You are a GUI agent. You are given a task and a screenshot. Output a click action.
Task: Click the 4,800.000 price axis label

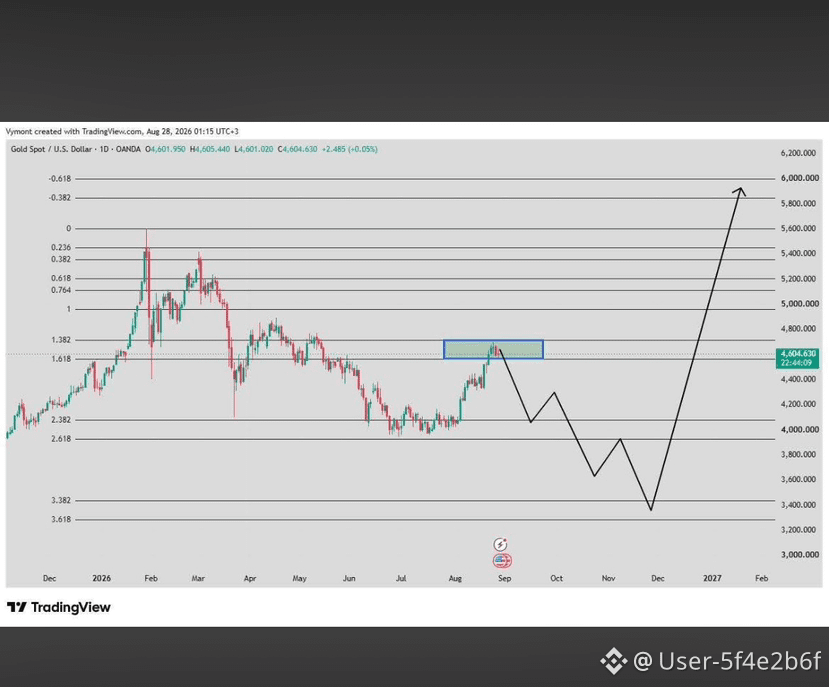point(798,328)
